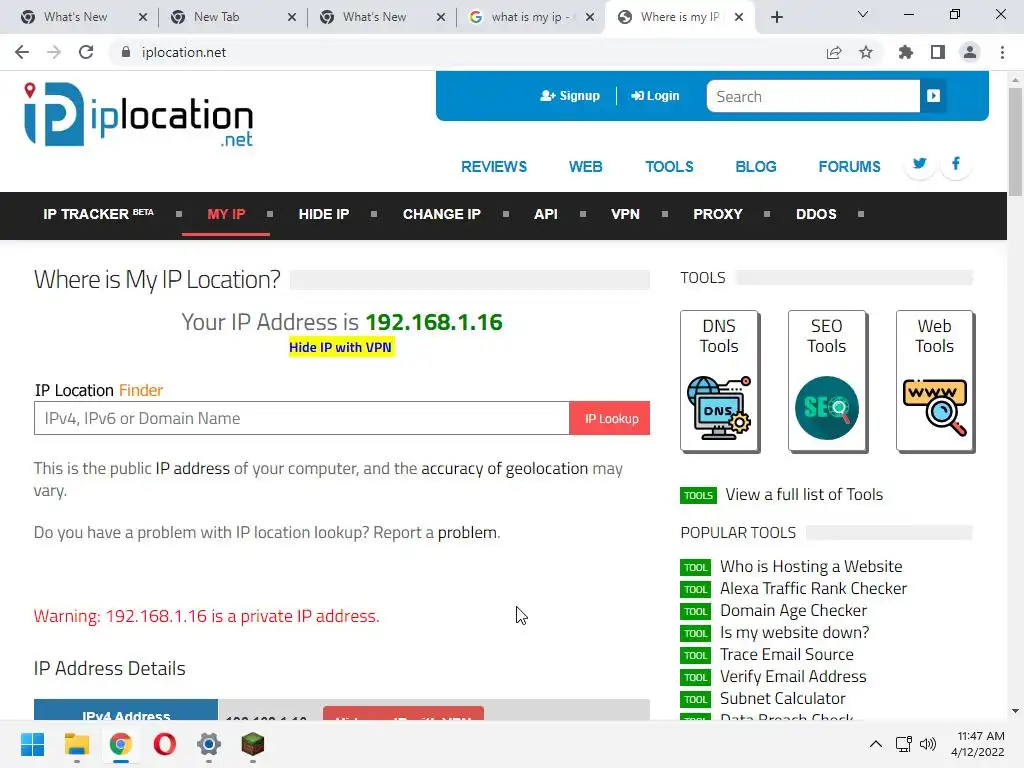Focus the site Search box
This screenshot has height=768, width=1024.
[x=813, y=97]
